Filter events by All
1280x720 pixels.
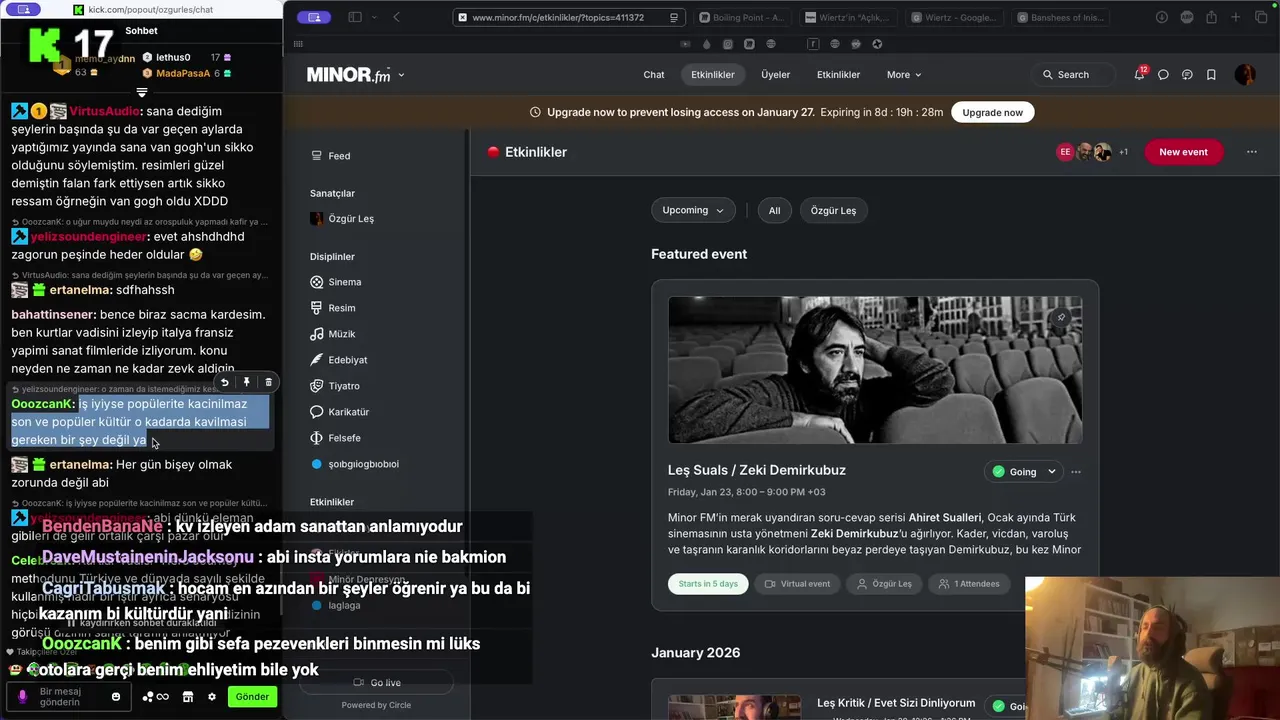coord(774,210)
